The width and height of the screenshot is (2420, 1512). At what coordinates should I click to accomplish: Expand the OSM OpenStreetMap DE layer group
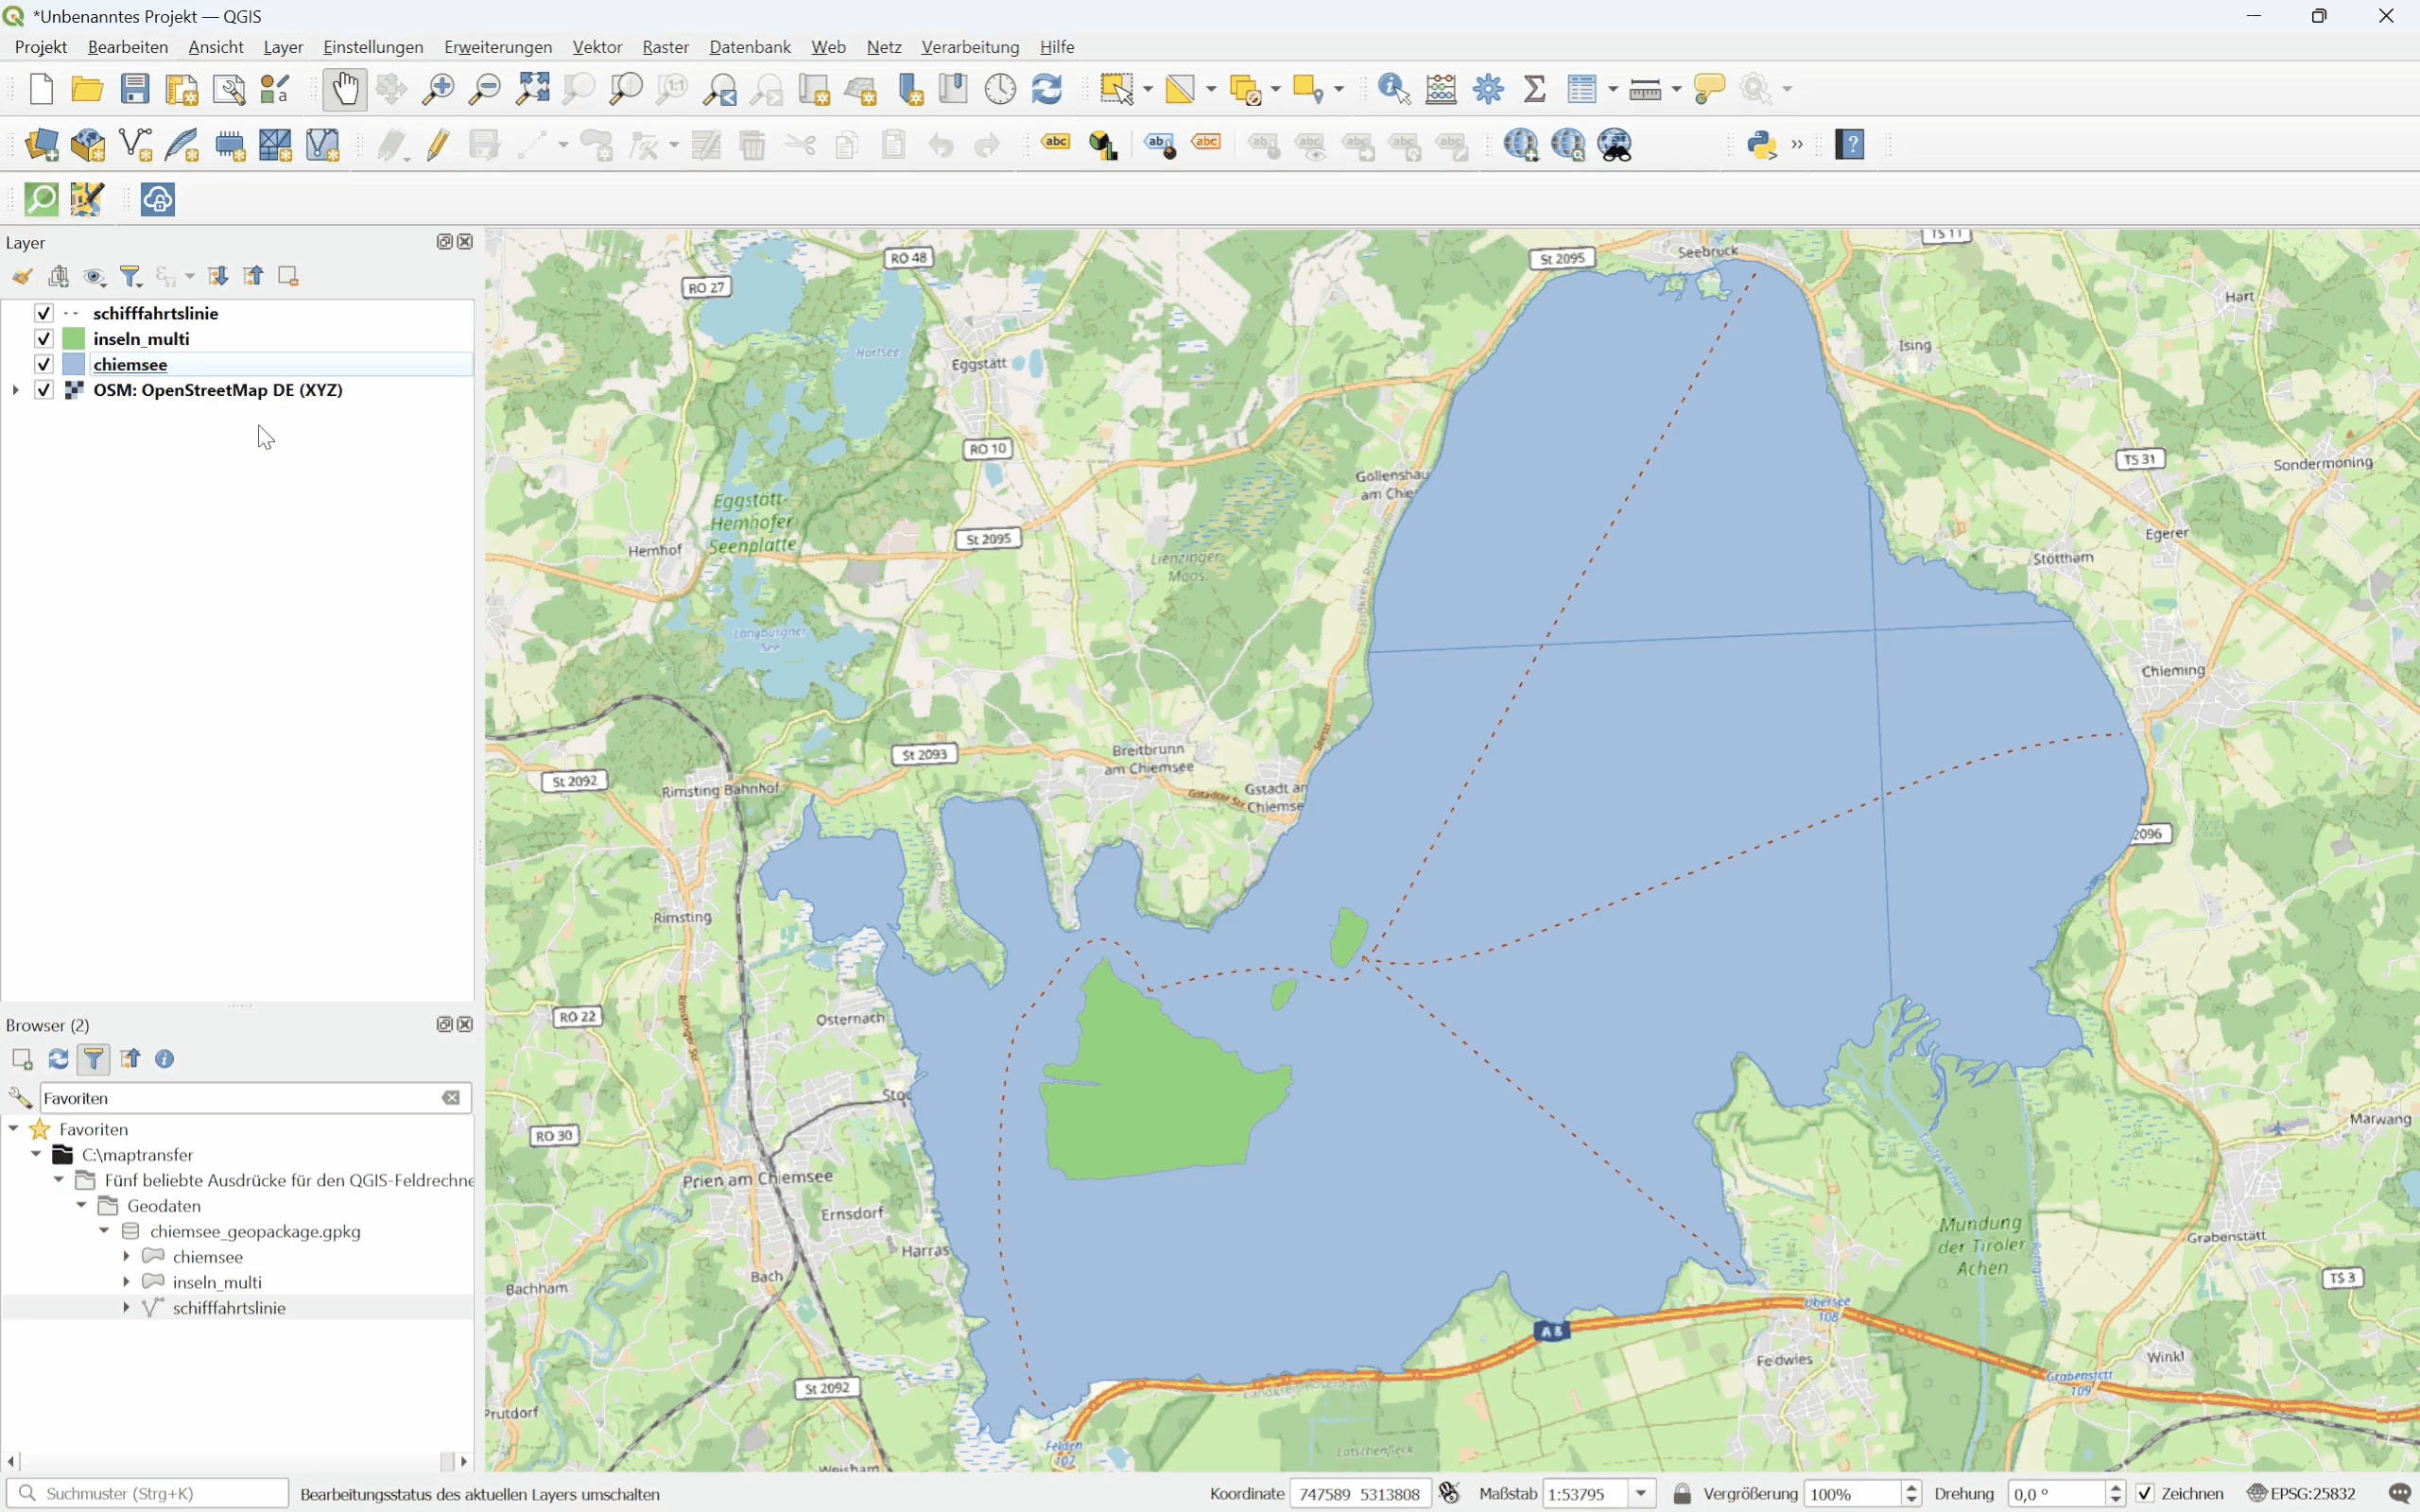(15, 390)
